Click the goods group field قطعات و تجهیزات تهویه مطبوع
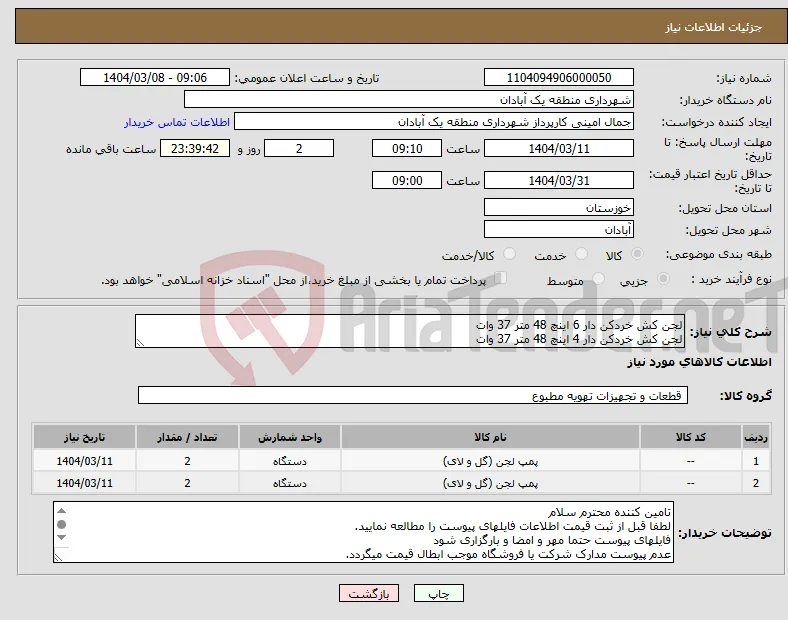The height and width of the screenshot is (620, 788). pos(413,395)
